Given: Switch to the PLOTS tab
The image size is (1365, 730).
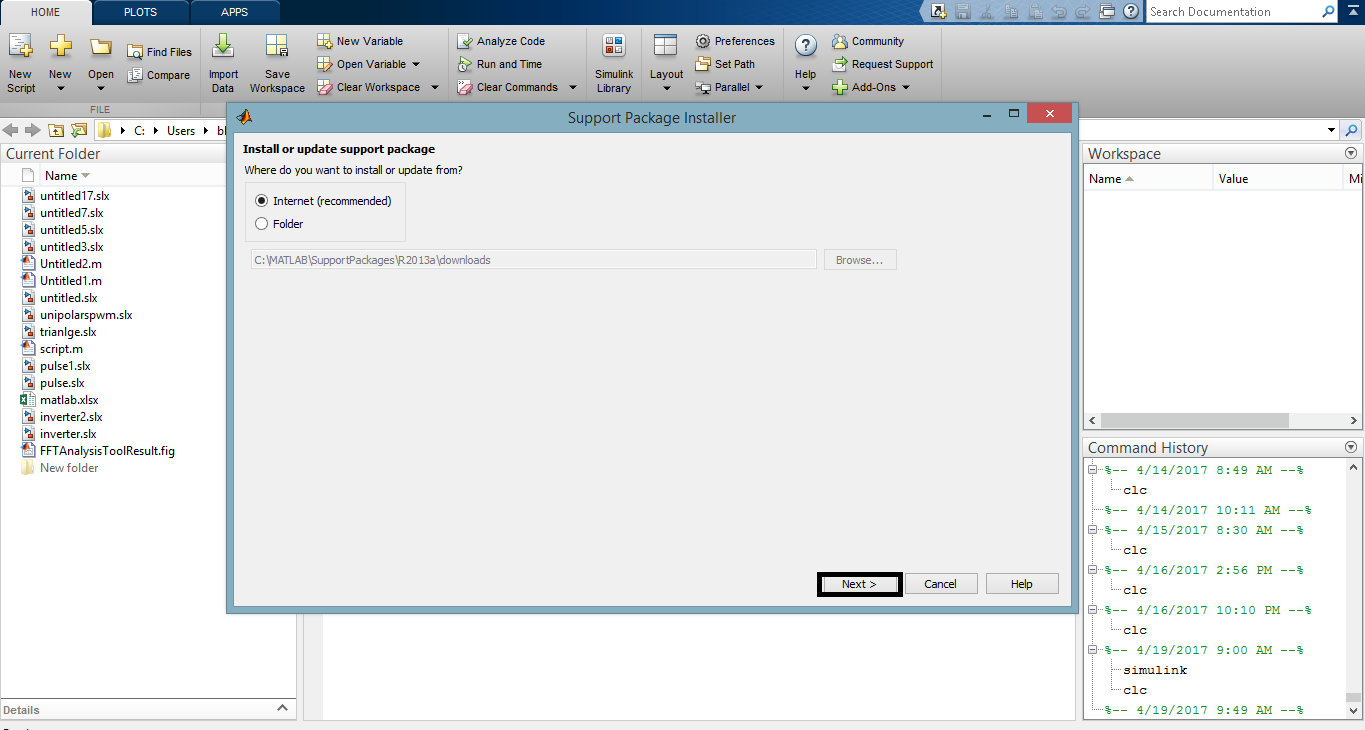Looking at the screenshot, I should pyautogui.click(x=139, y=13).
